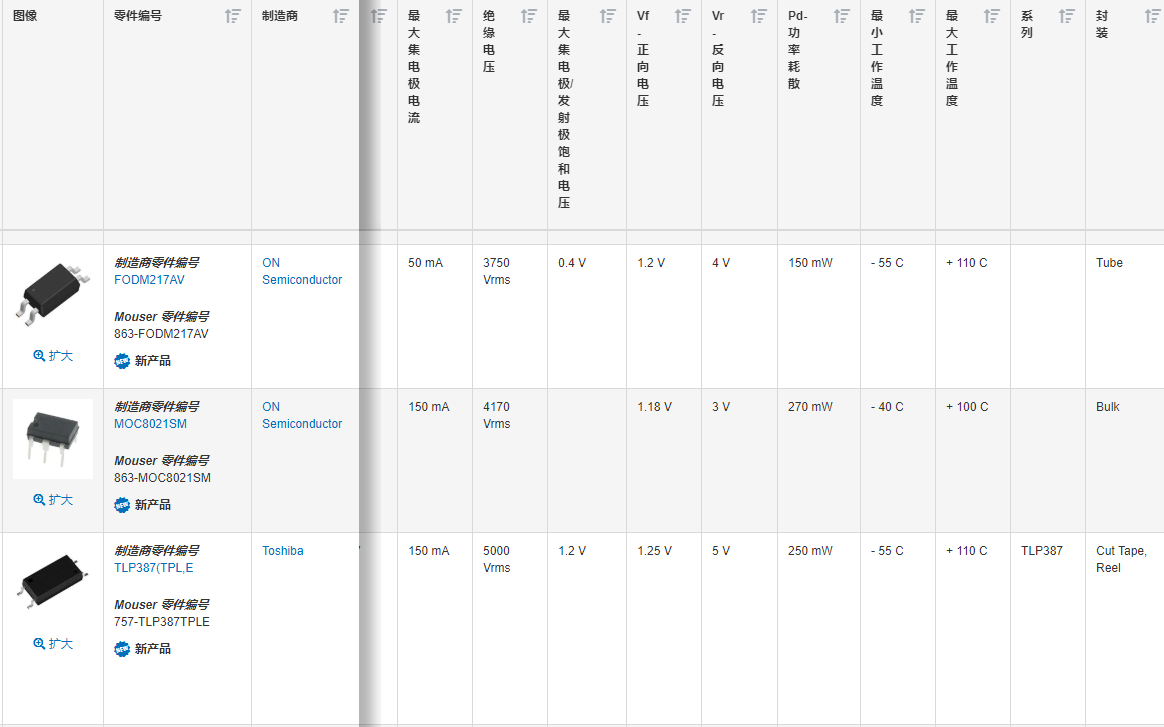Click the 新产品 badge icon for TLP387(TPL,E

122,649
